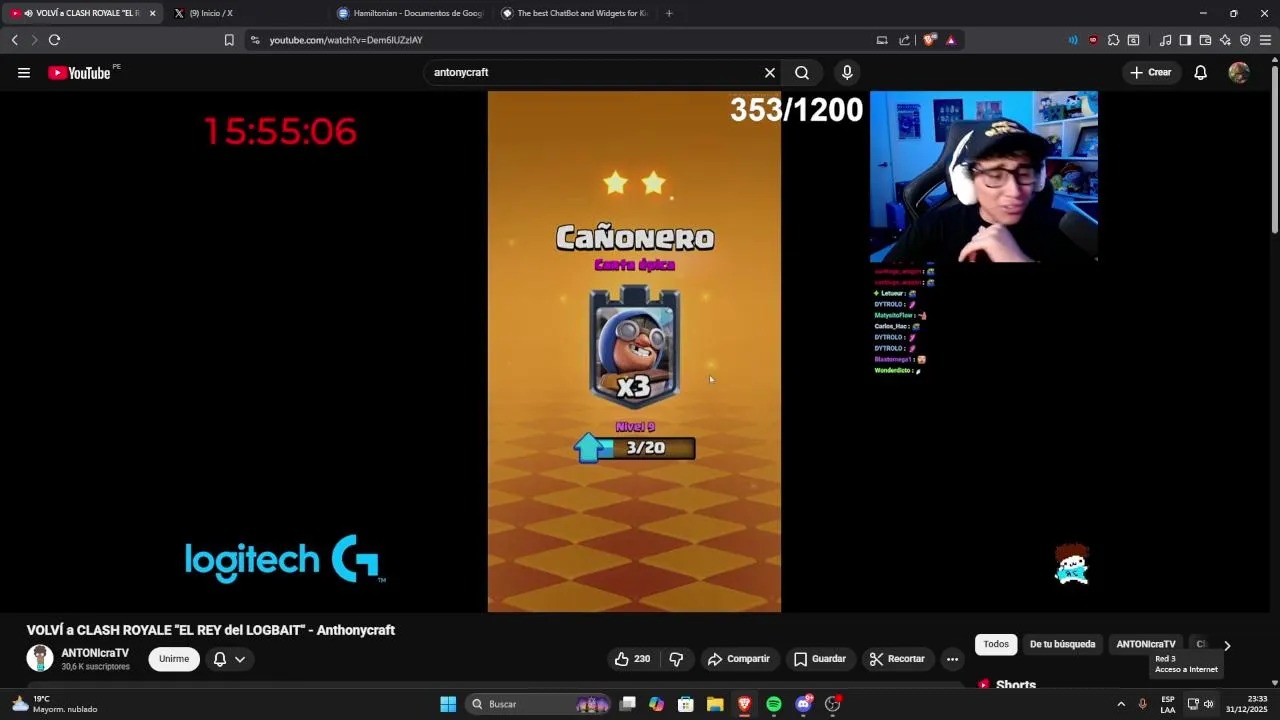The height and width of the screenshot is (720, 1280).
Task: Click the video player area
Action: [x=634, y=351]
